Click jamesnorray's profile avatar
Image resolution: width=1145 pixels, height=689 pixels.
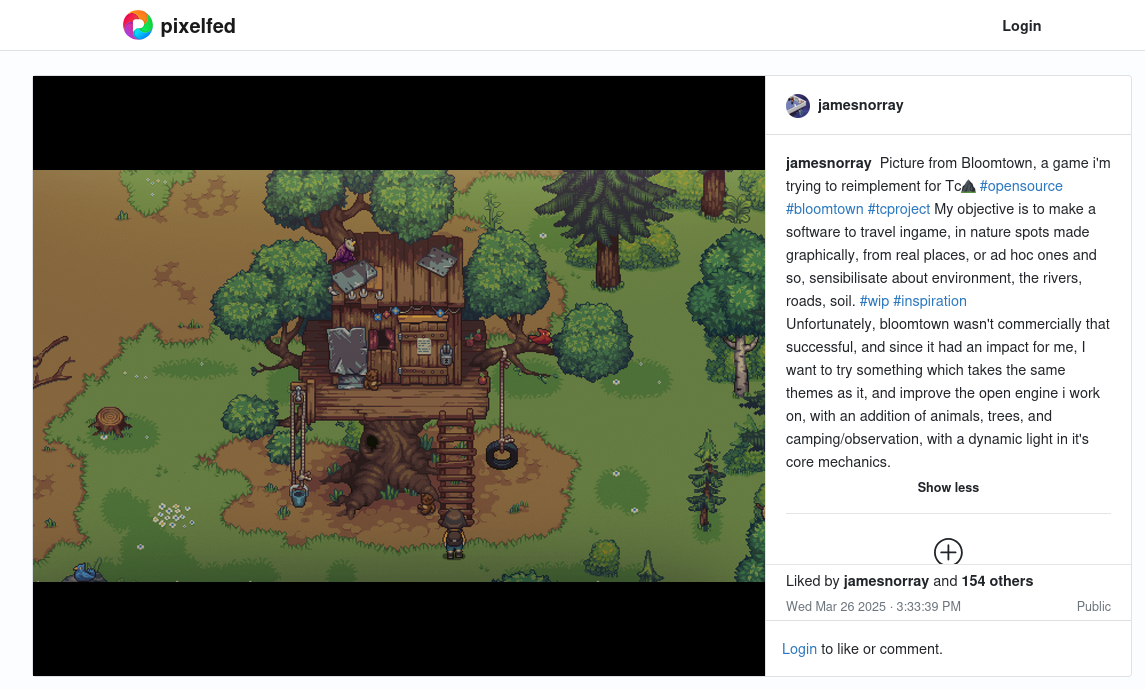(797, 105)
